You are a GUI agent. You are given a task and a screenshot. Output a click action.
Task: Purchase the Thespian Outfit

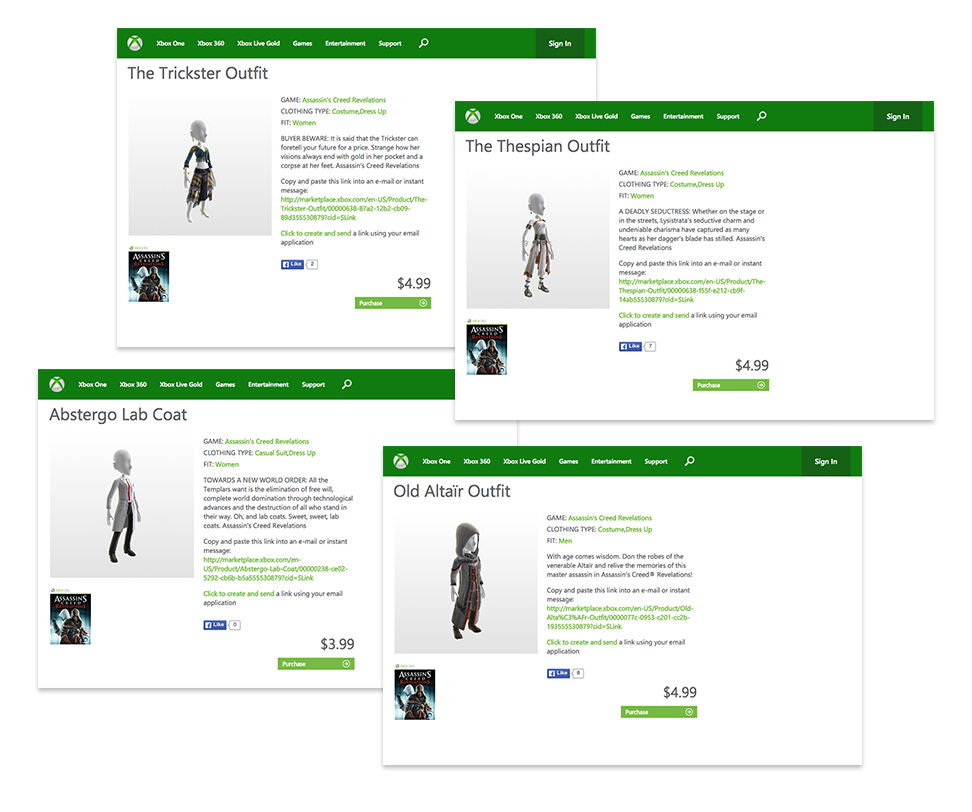pyautogui.click(x=731, y=385)
